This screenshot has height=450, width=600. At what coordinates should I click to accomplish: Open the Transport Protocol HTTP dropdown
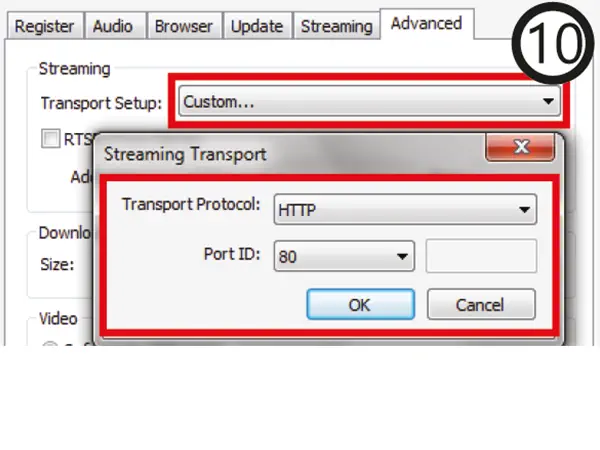[x=405, y=209]
